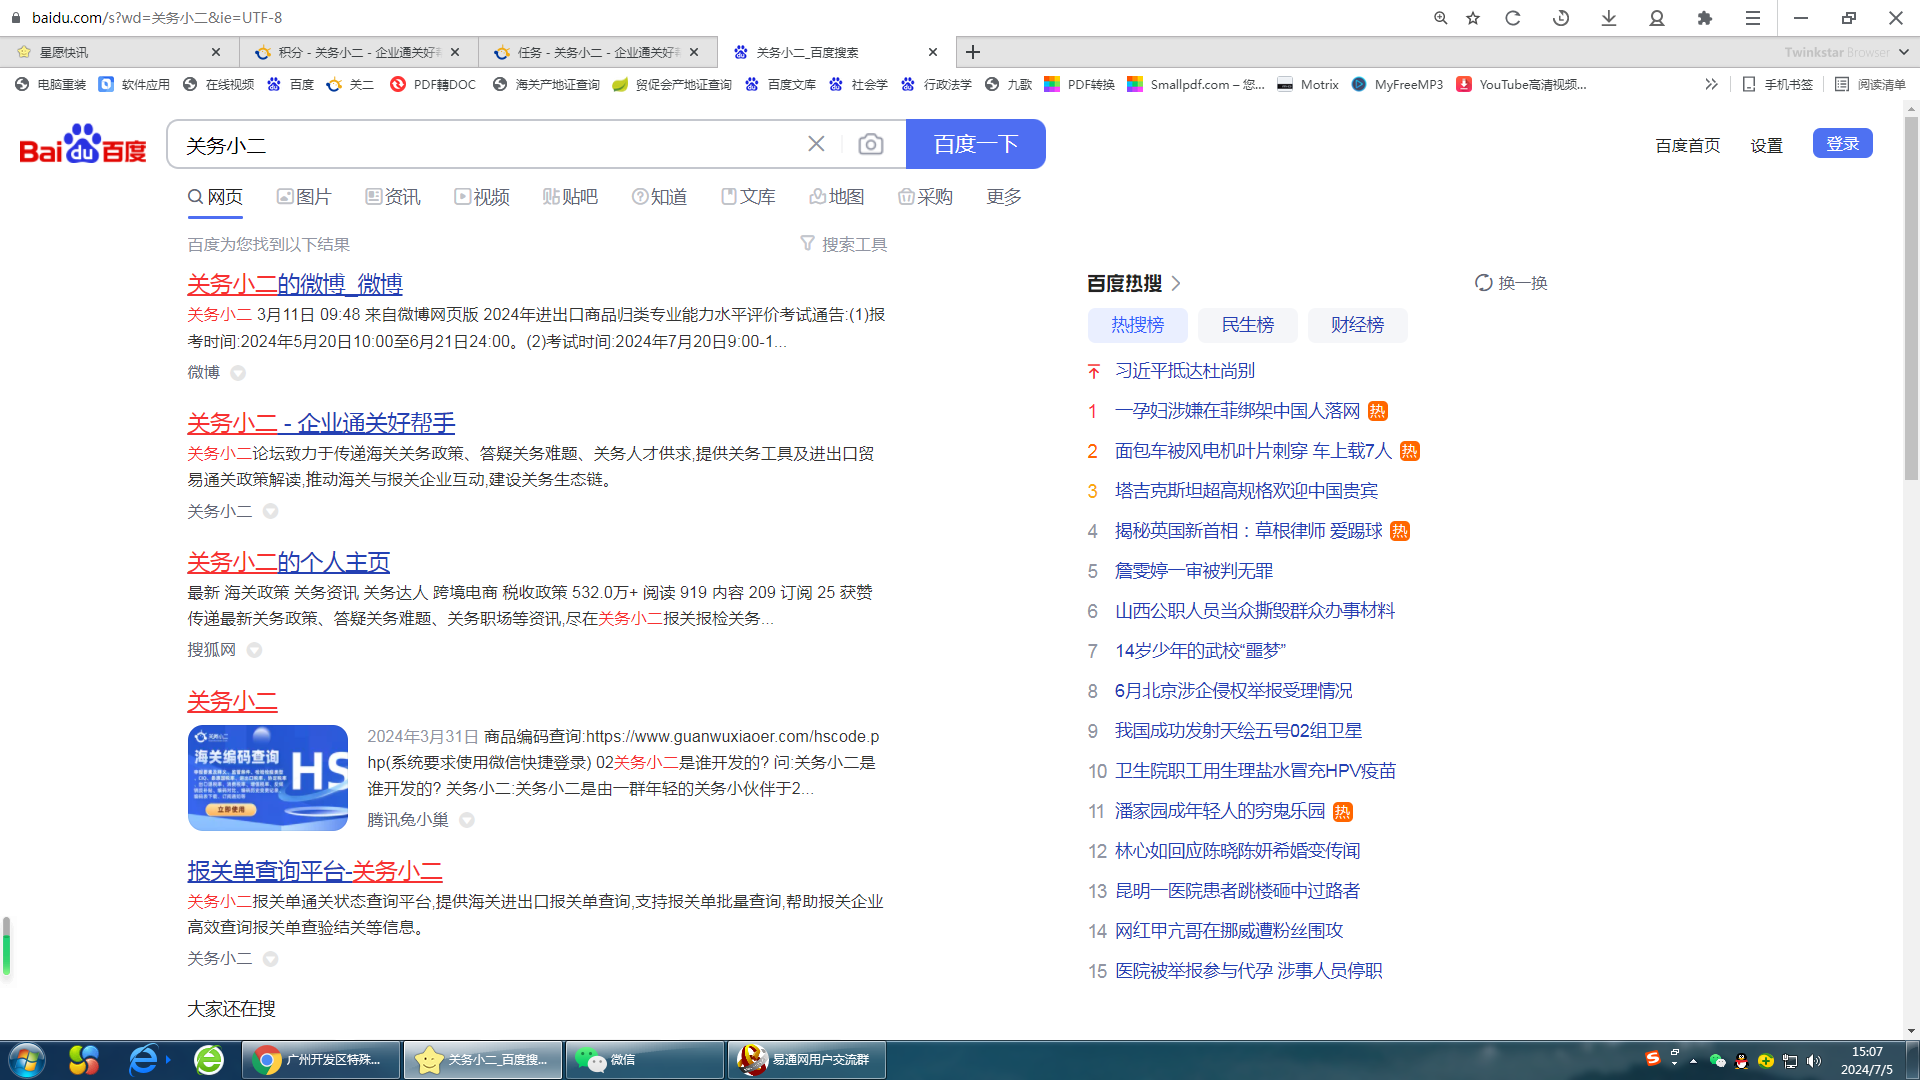Screen dimensions: 1920x1080
Task: Click the zoom magnifier icon in address bar
Action: click(1441, 18)
